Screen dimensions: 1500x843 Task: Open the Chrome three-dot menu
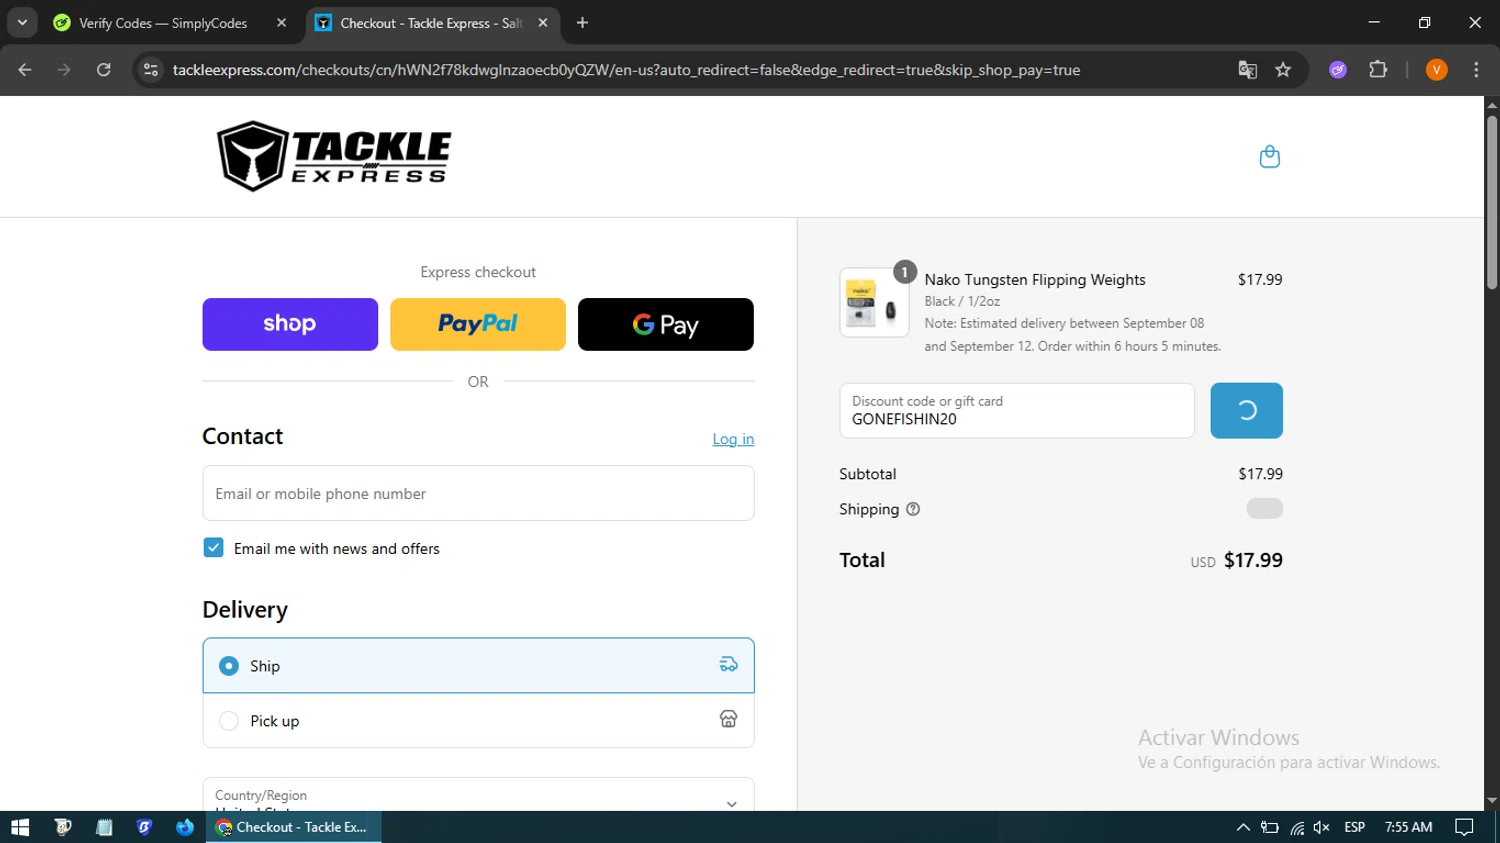pos(1476,70)
